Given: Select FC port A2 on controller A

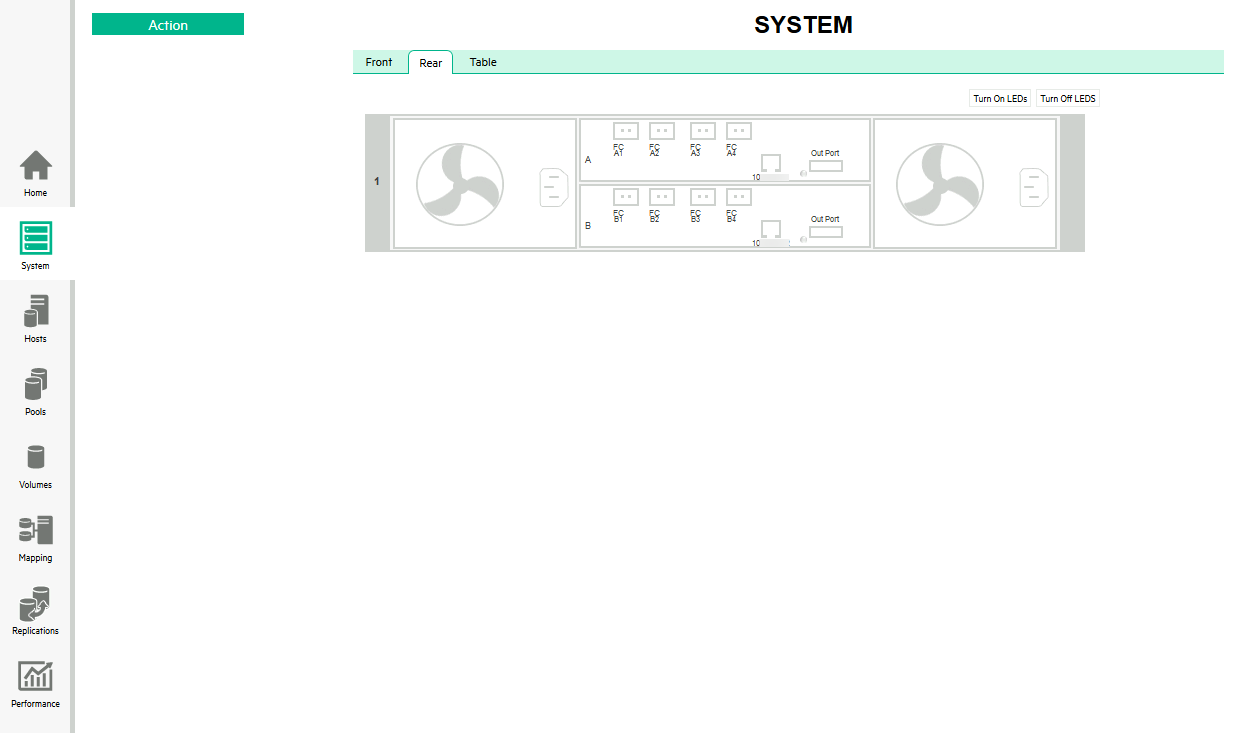Looking at the screenshot, I should 662,131.
